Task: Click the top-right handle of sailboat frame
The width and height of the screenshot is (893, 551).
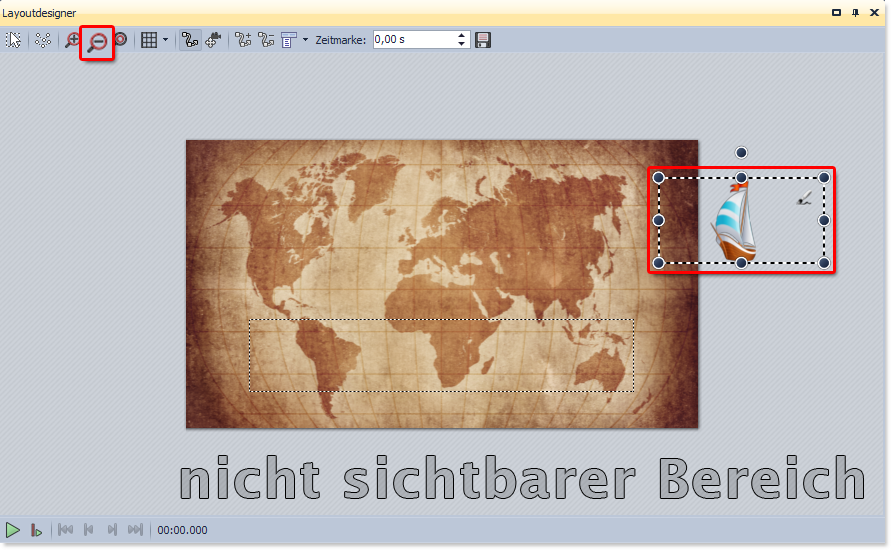Action: tap(824, 178)
